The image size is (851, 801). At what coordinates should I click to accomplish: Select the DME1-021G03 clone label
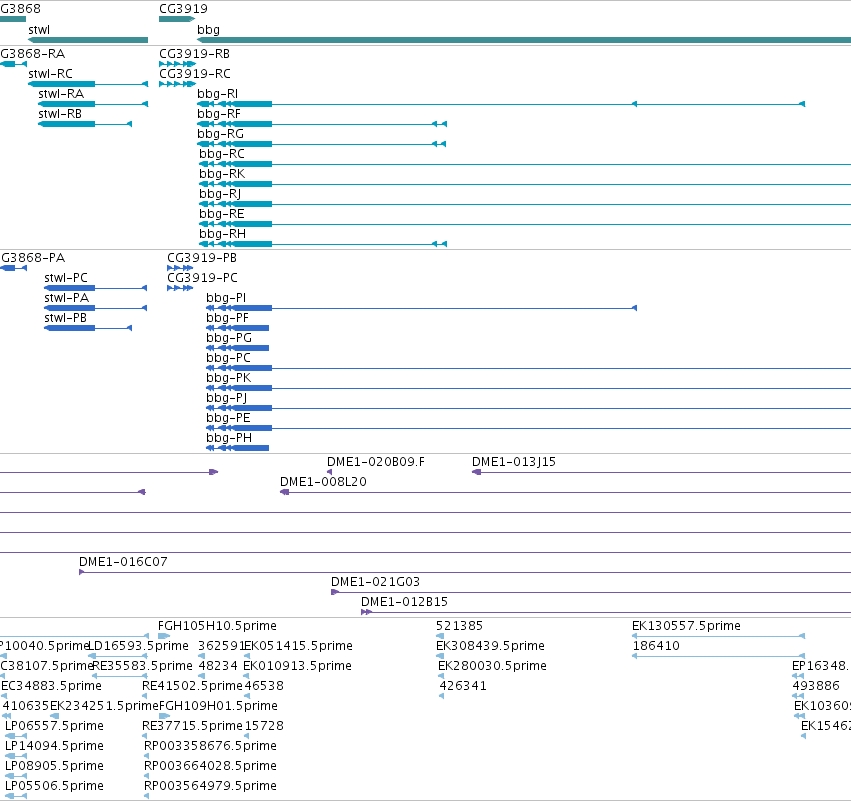coord(375,582)
